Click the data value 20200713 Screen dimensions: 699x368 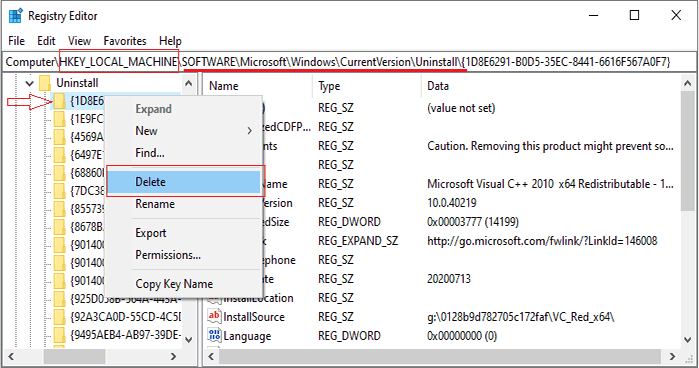[x=448, y=279]
